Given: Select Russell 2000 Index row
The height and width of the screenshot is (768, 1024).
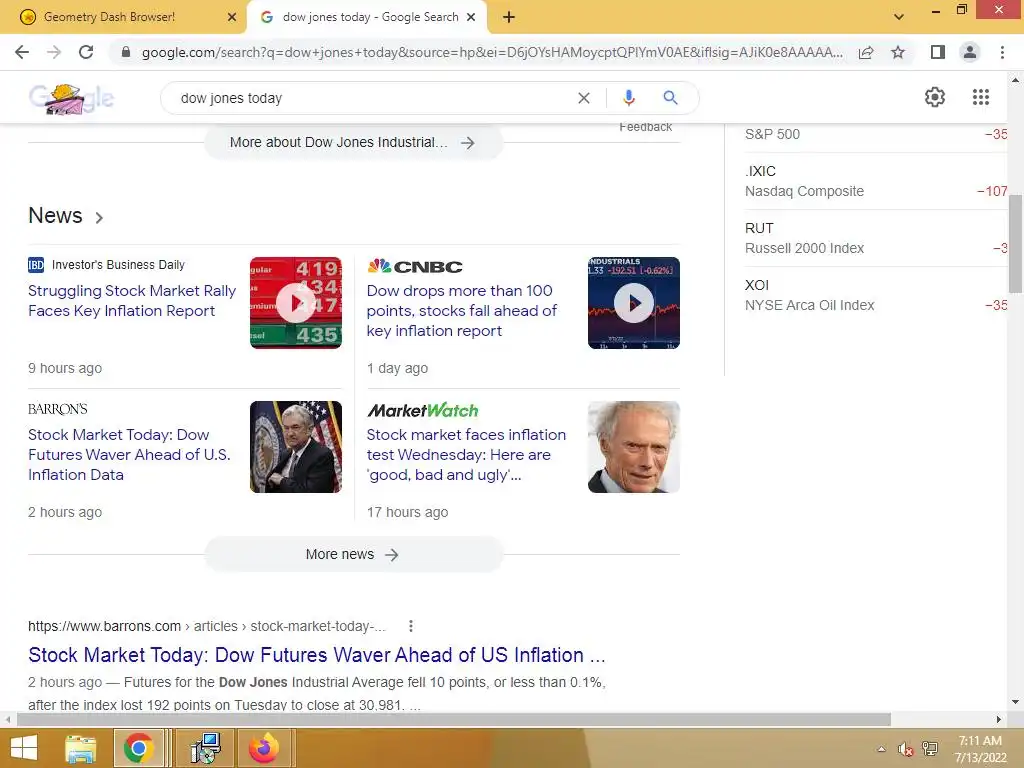Looking at the screenshot, I should pos(876,238).
